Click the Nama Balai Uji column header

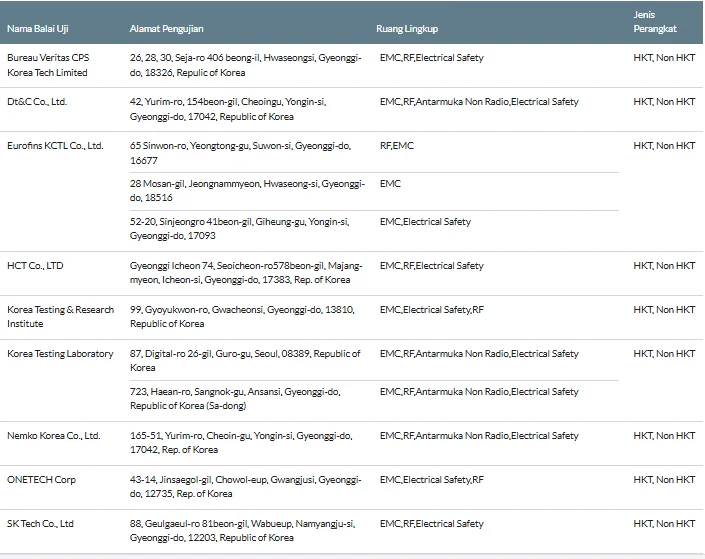38,28
